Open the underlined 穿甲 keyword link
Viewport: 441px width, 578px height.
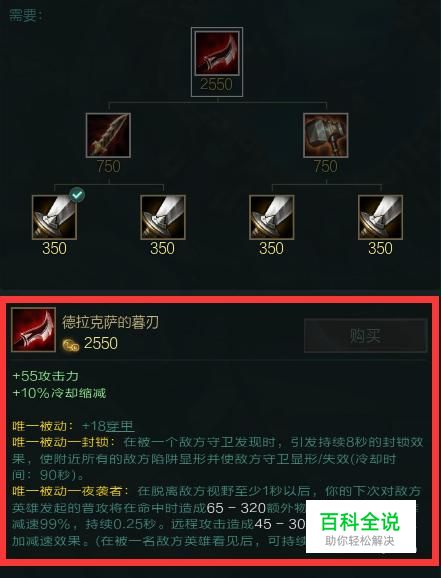point(119,426)
